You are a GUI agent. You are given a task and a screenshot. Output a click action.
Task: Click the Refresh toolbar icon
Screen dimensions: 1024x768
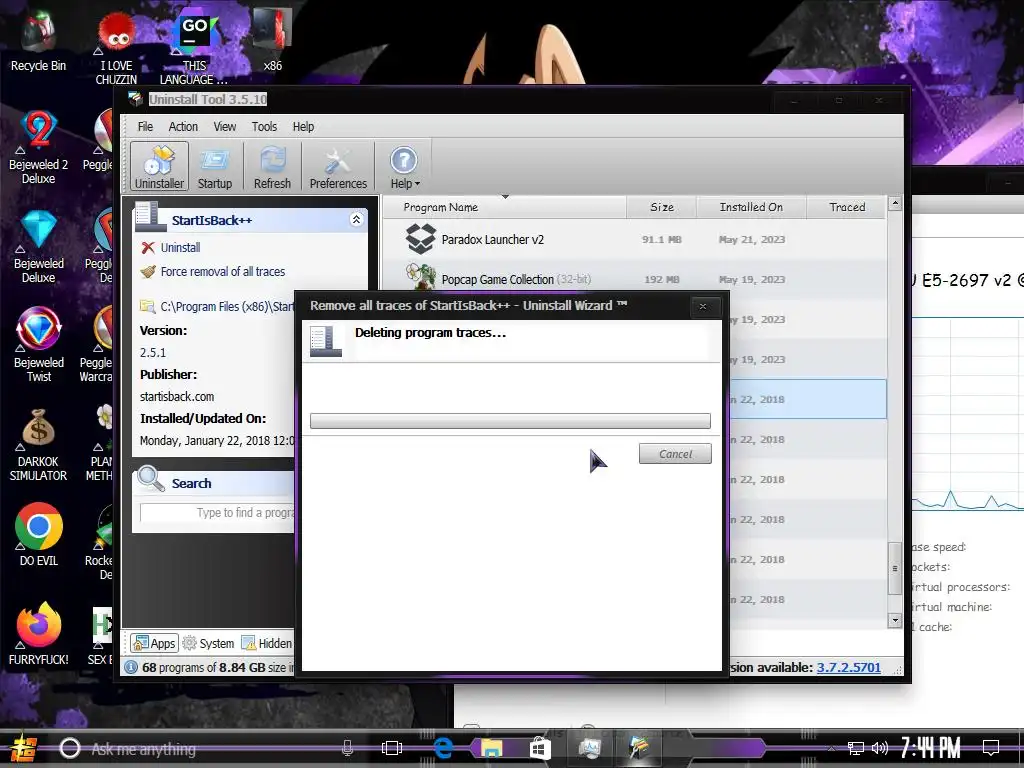[x=272, y=167]
